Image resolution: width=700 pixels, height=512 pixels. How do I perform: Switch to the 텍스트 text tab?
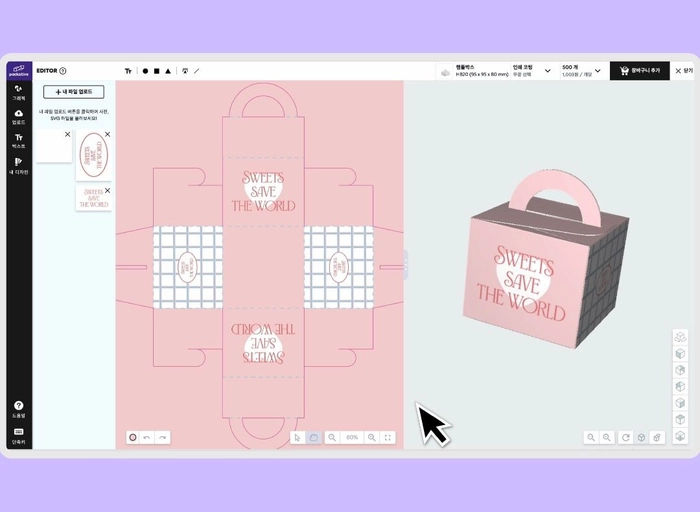(18, 140)
